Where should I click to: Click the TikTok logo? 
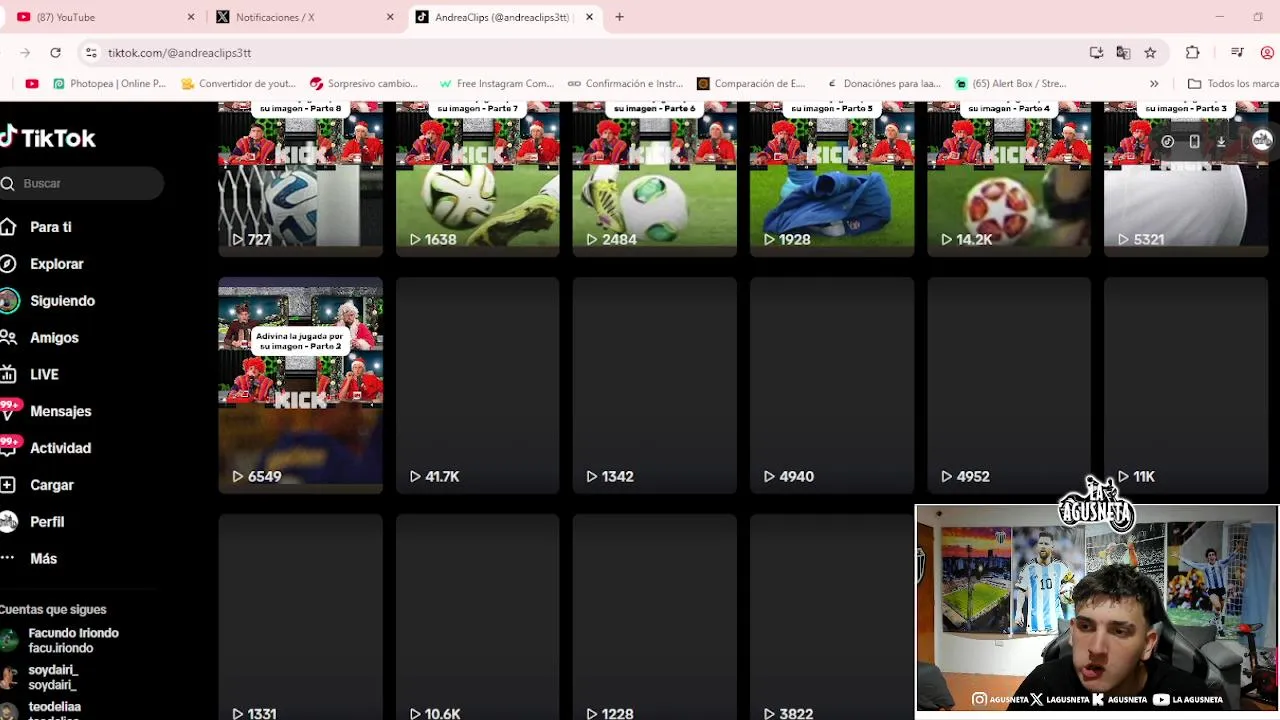[x=47, y=138]
